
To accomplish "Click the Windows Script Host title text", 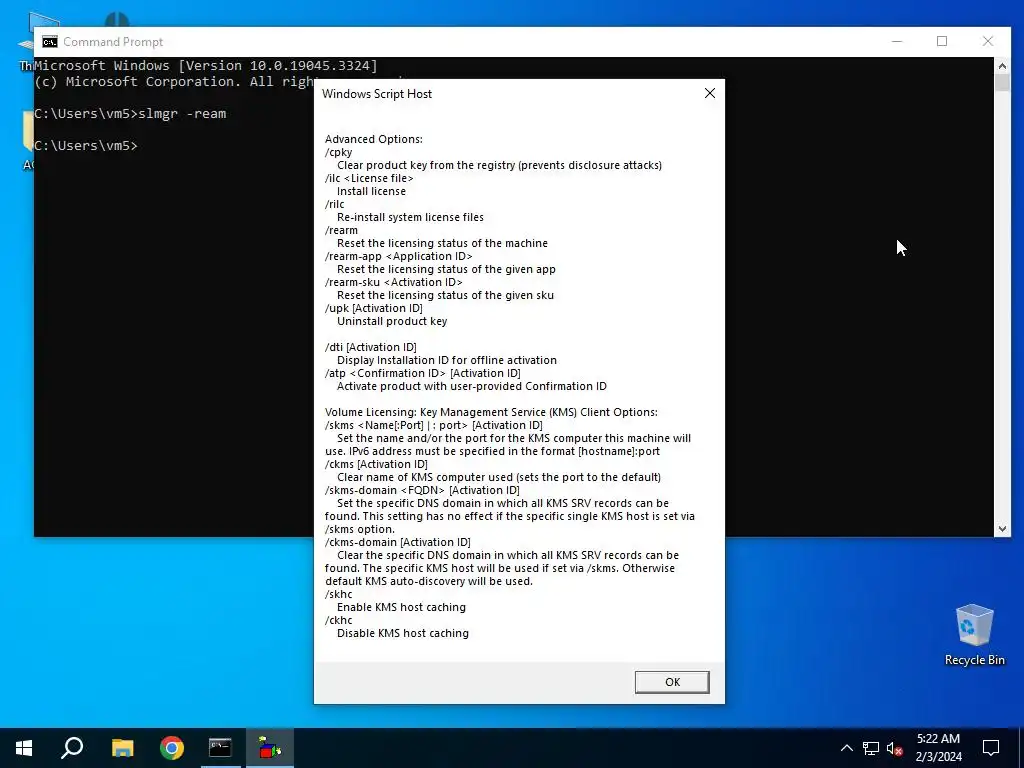I will point(377,93).
